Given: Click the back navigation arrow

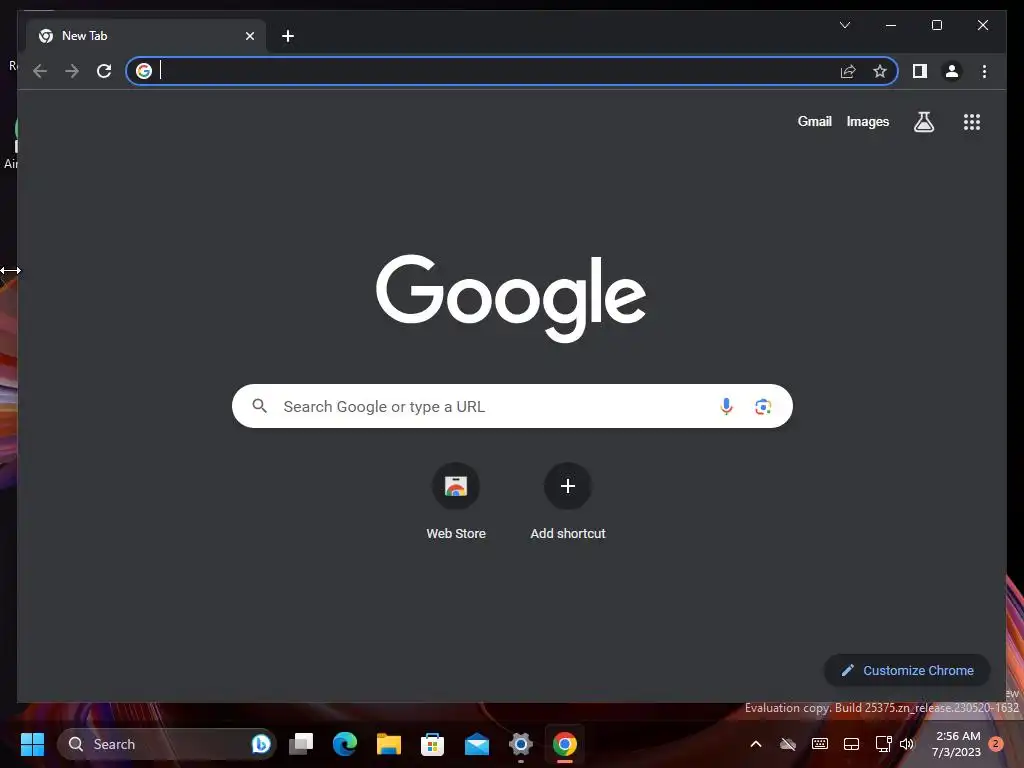Looking at the screenshot, I should coord(40,71).
